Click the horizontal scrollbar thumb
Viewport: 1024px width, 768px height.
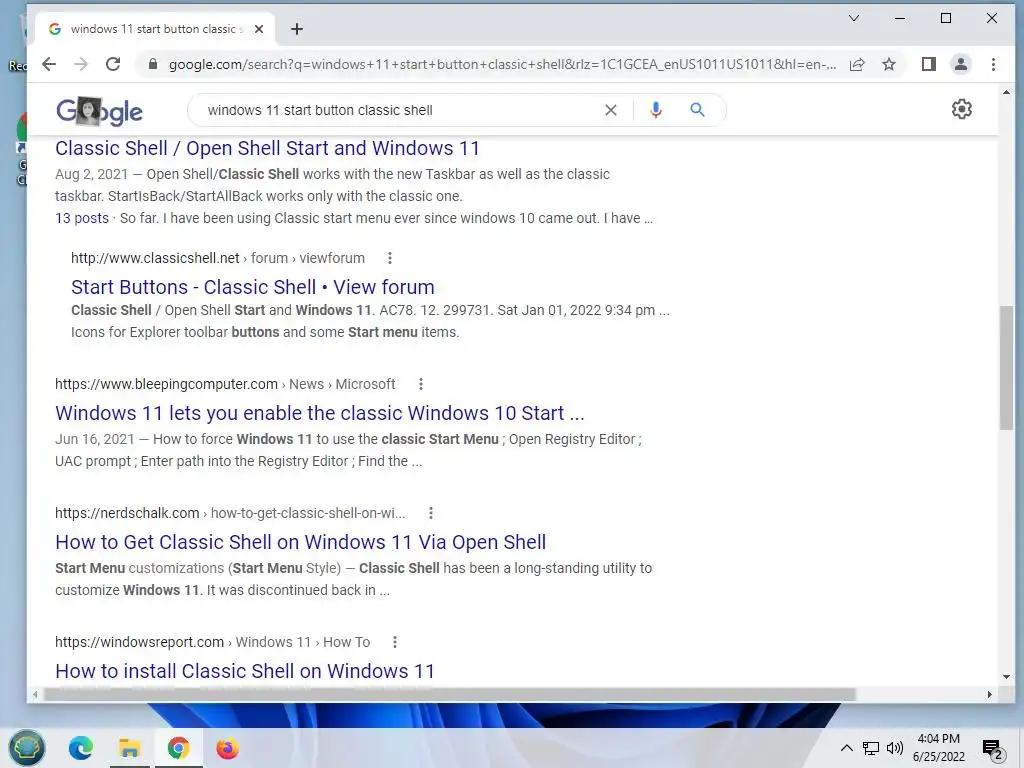[449, 694]
